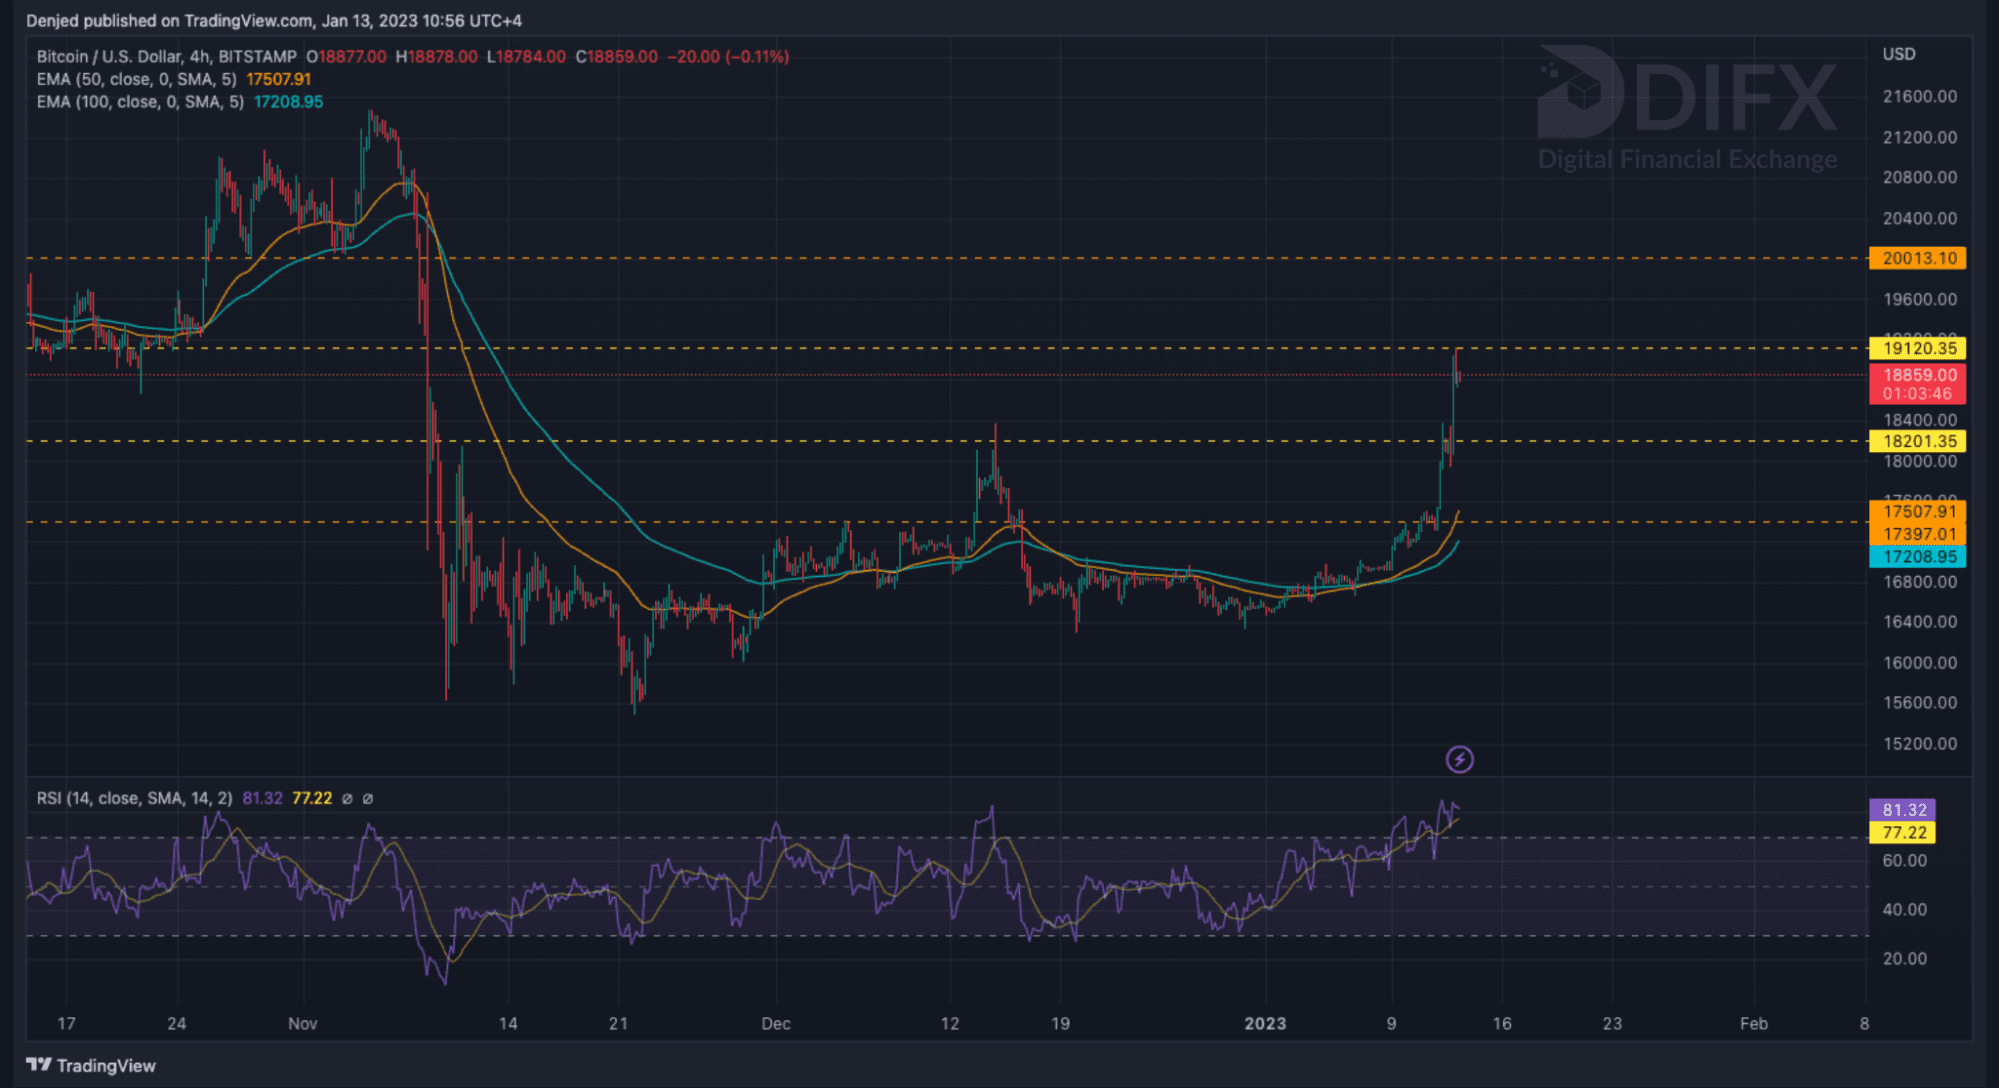This screenshot has width=1999, height=1089.
Task: Click the USD currency label on price axis
Action: tap(1898, 54)
